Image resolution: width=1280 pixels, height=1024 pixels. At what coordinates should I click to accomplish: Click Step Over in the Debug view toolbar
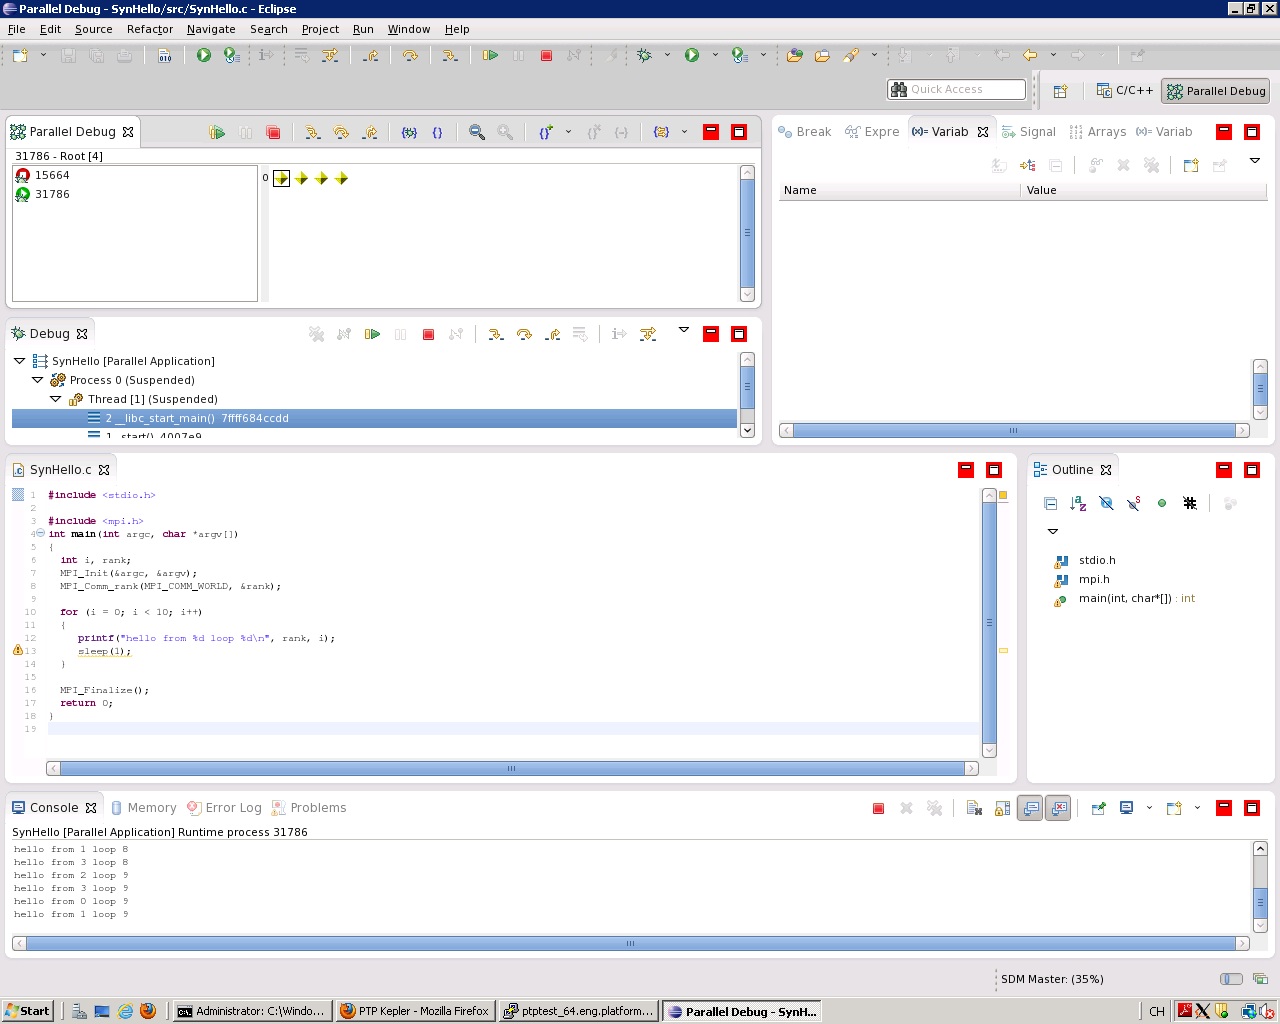coord(524,334)
